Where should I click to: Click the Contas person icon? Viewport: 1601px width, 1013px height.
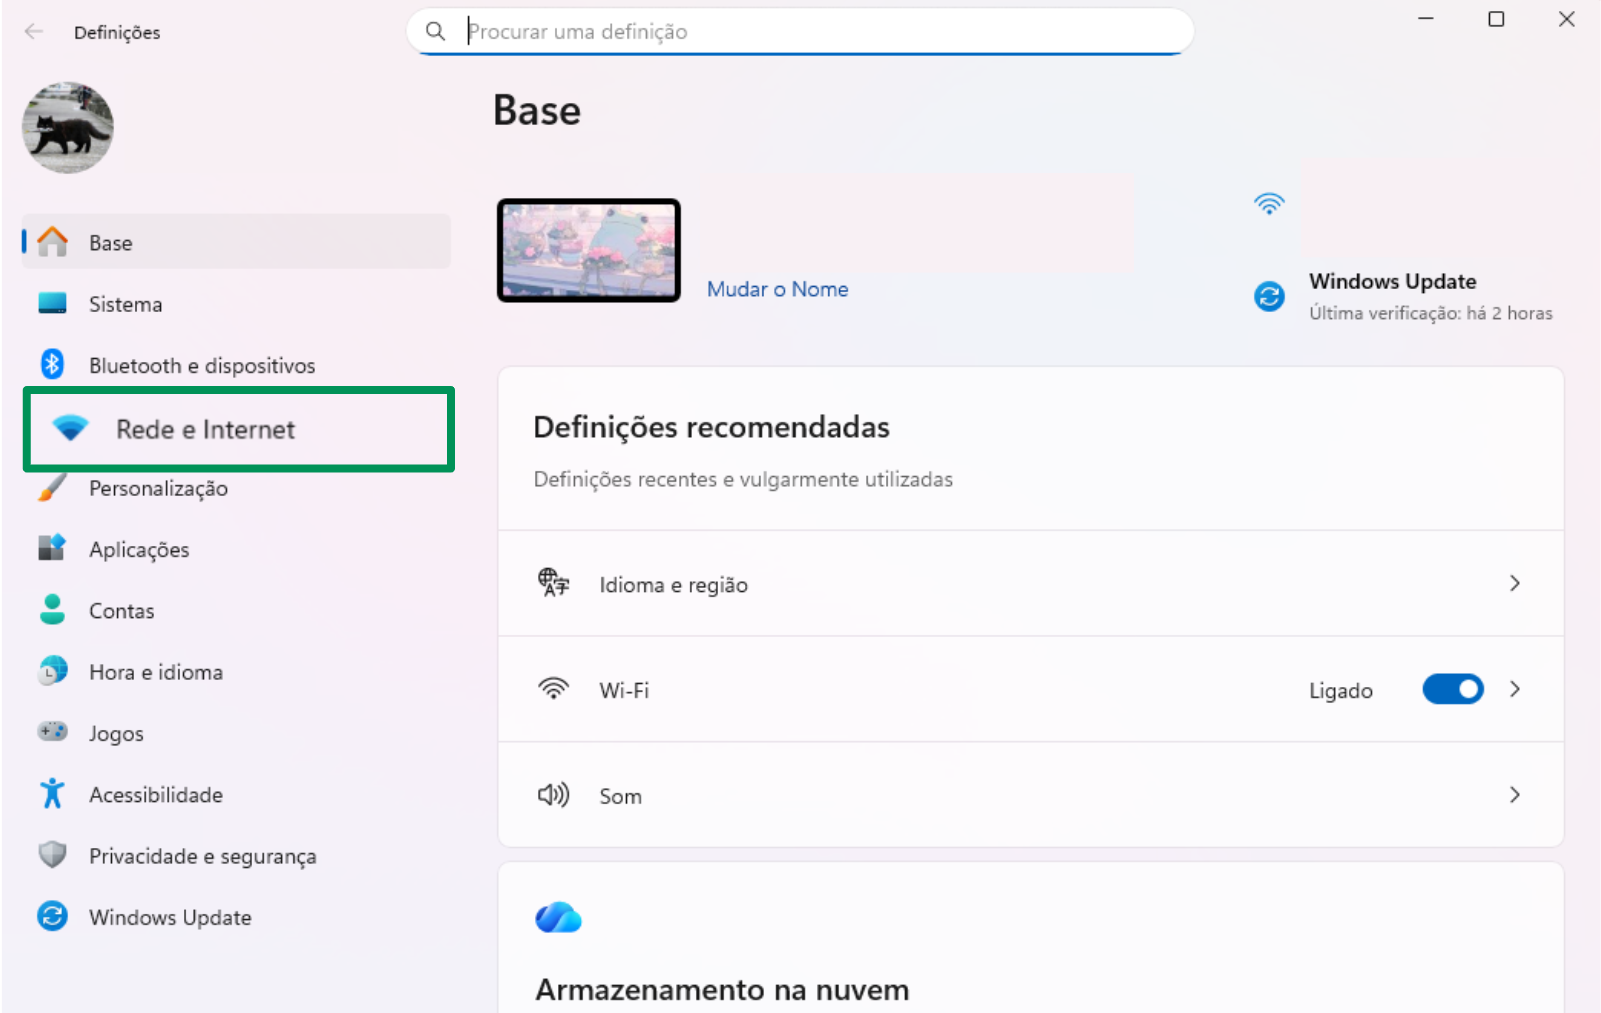[52, 610]
